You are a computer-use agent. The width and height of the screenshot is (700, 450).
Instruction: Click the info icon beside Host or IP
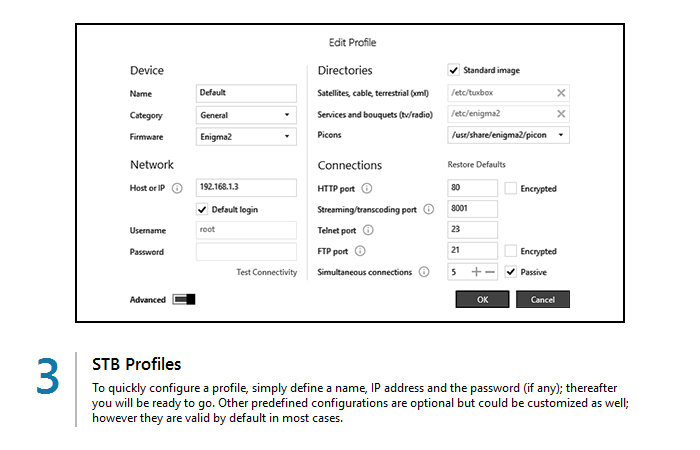177,188
